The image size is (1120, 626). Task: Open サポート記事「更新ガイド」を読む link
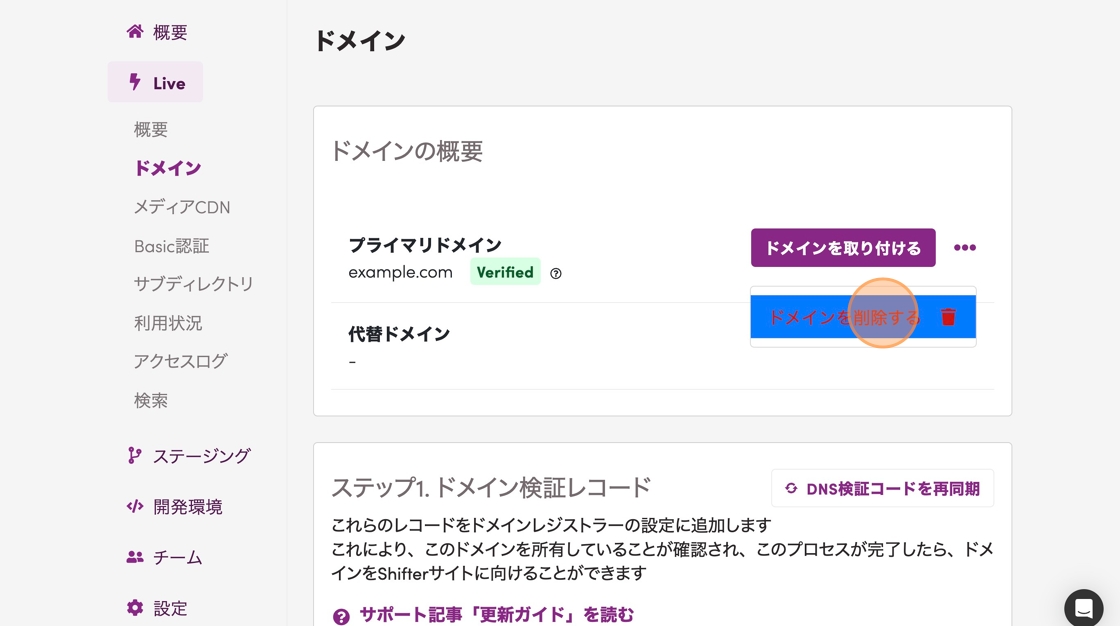496,615
